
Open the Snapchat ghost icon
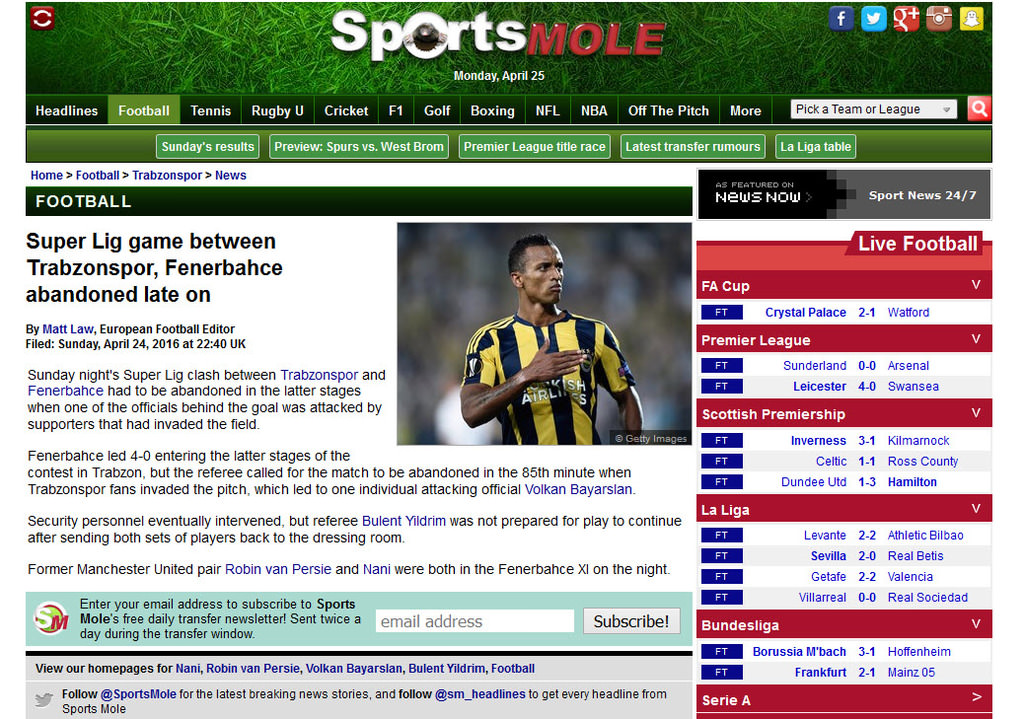[x=972, y=18]
